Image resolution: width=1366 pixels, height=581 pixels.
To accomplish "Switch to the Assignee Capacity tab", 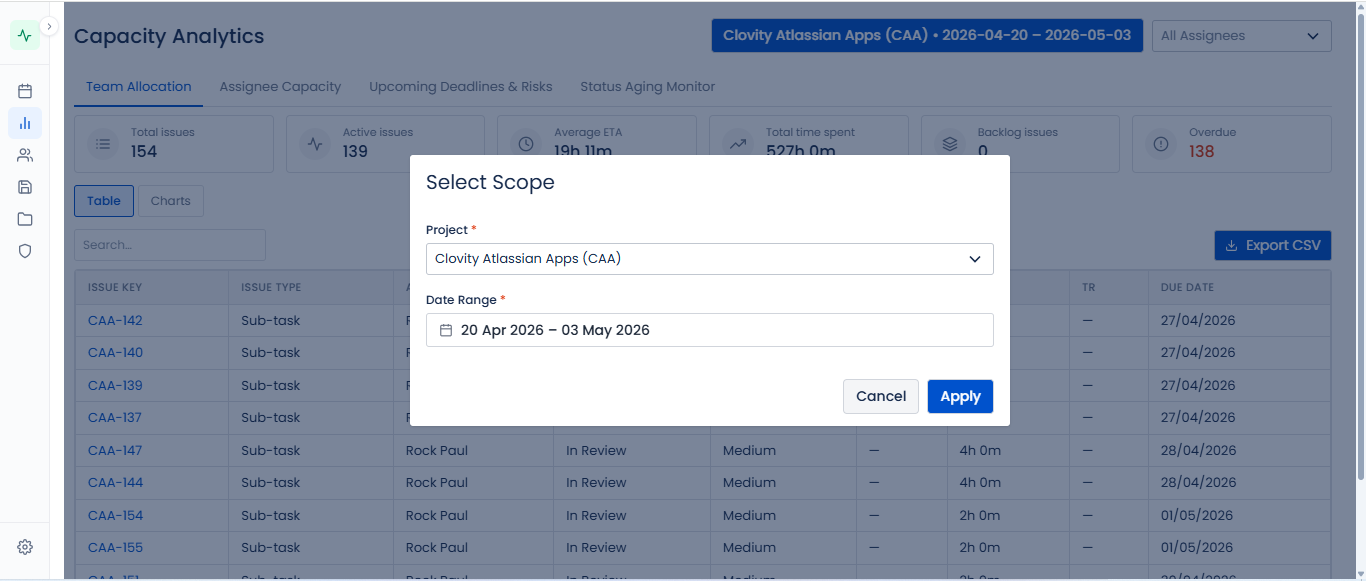I will pos(280,87).
